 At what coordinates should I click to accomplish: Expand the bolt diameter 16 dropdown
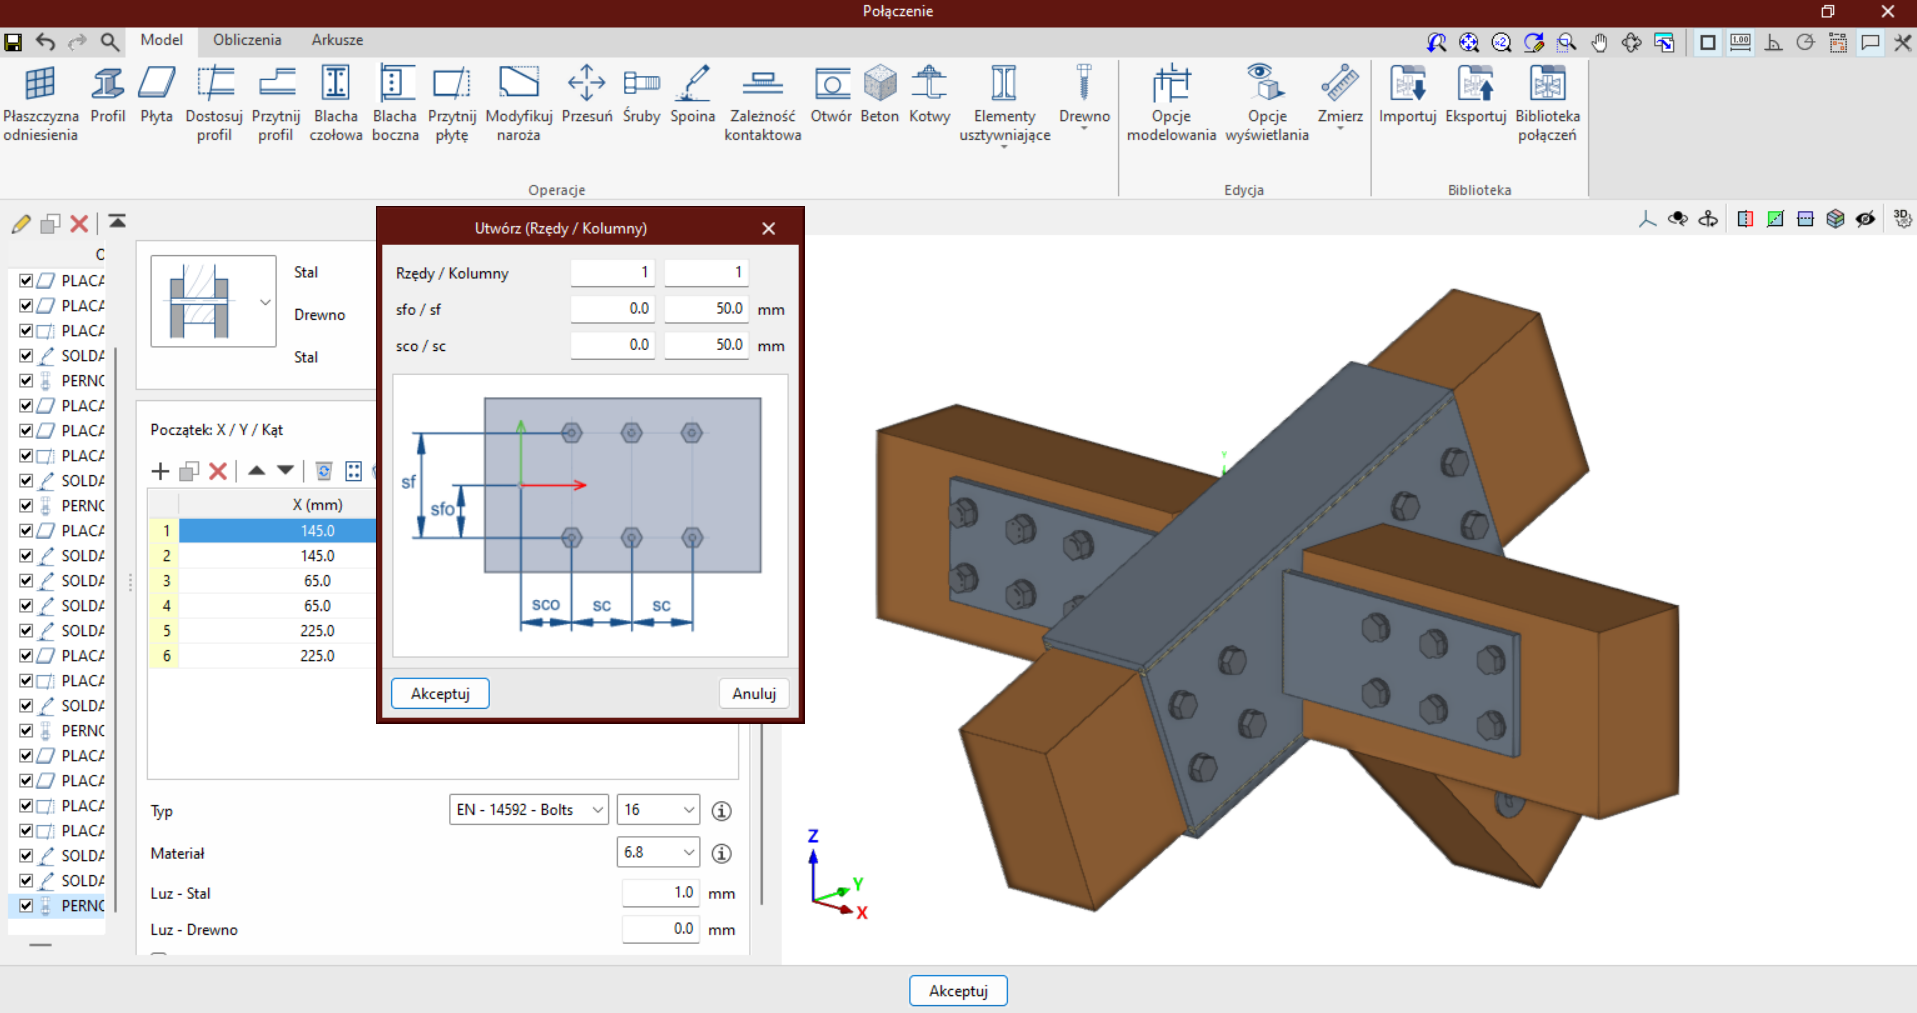[x=658, y=810]
